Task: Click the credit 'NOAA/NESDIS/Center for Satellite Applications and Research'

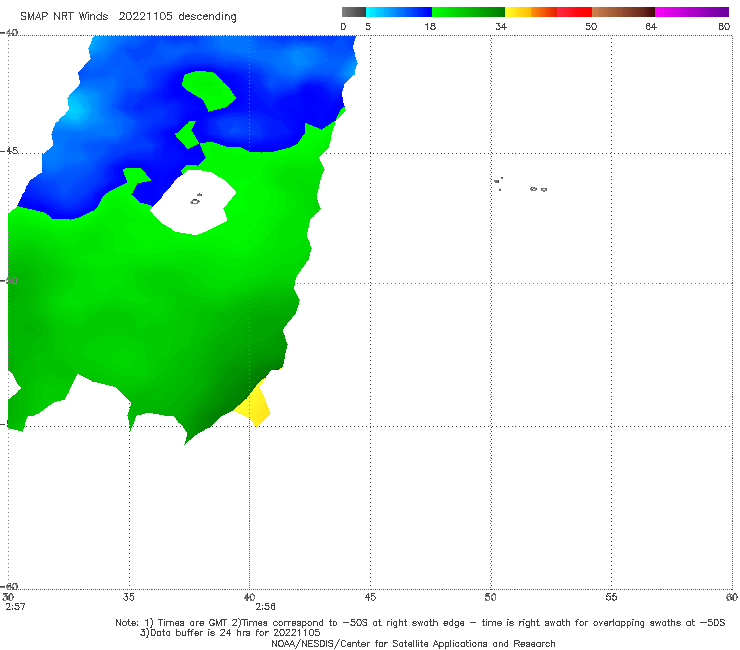Action: pyautogui.click(x=413, y=643)
